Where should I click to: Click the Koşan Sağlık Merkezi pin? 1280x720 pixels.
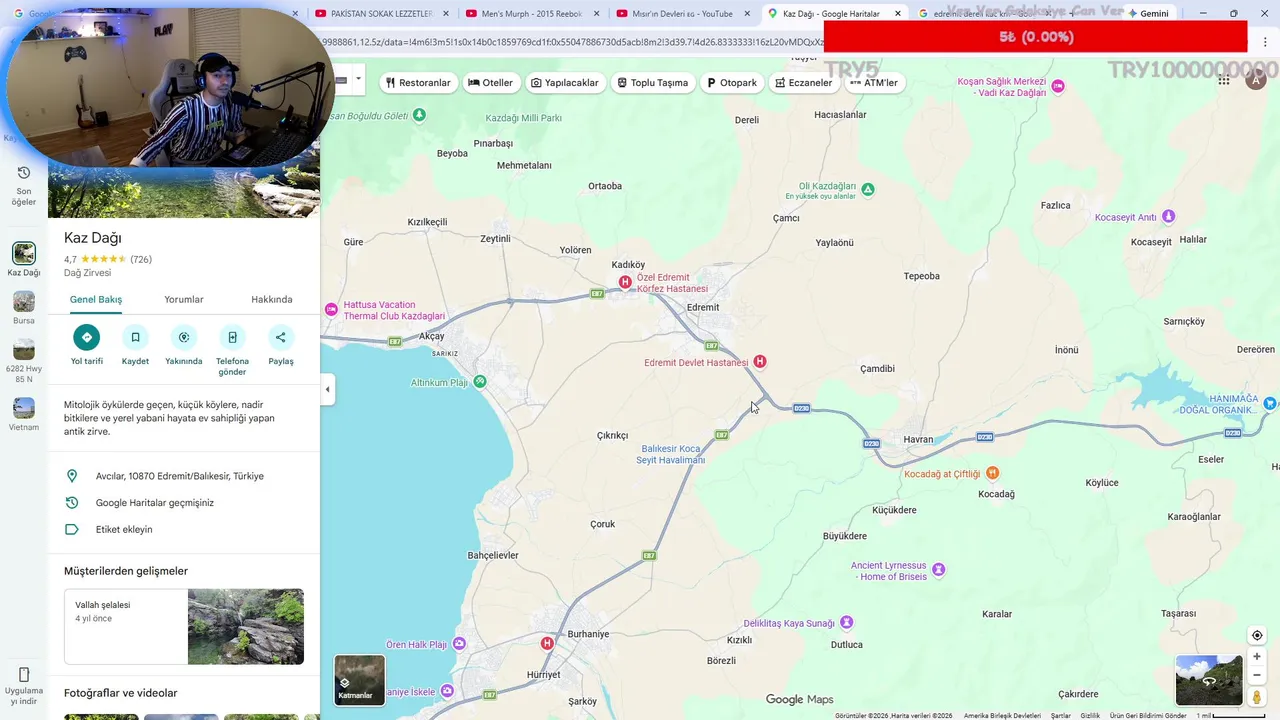1058,86
